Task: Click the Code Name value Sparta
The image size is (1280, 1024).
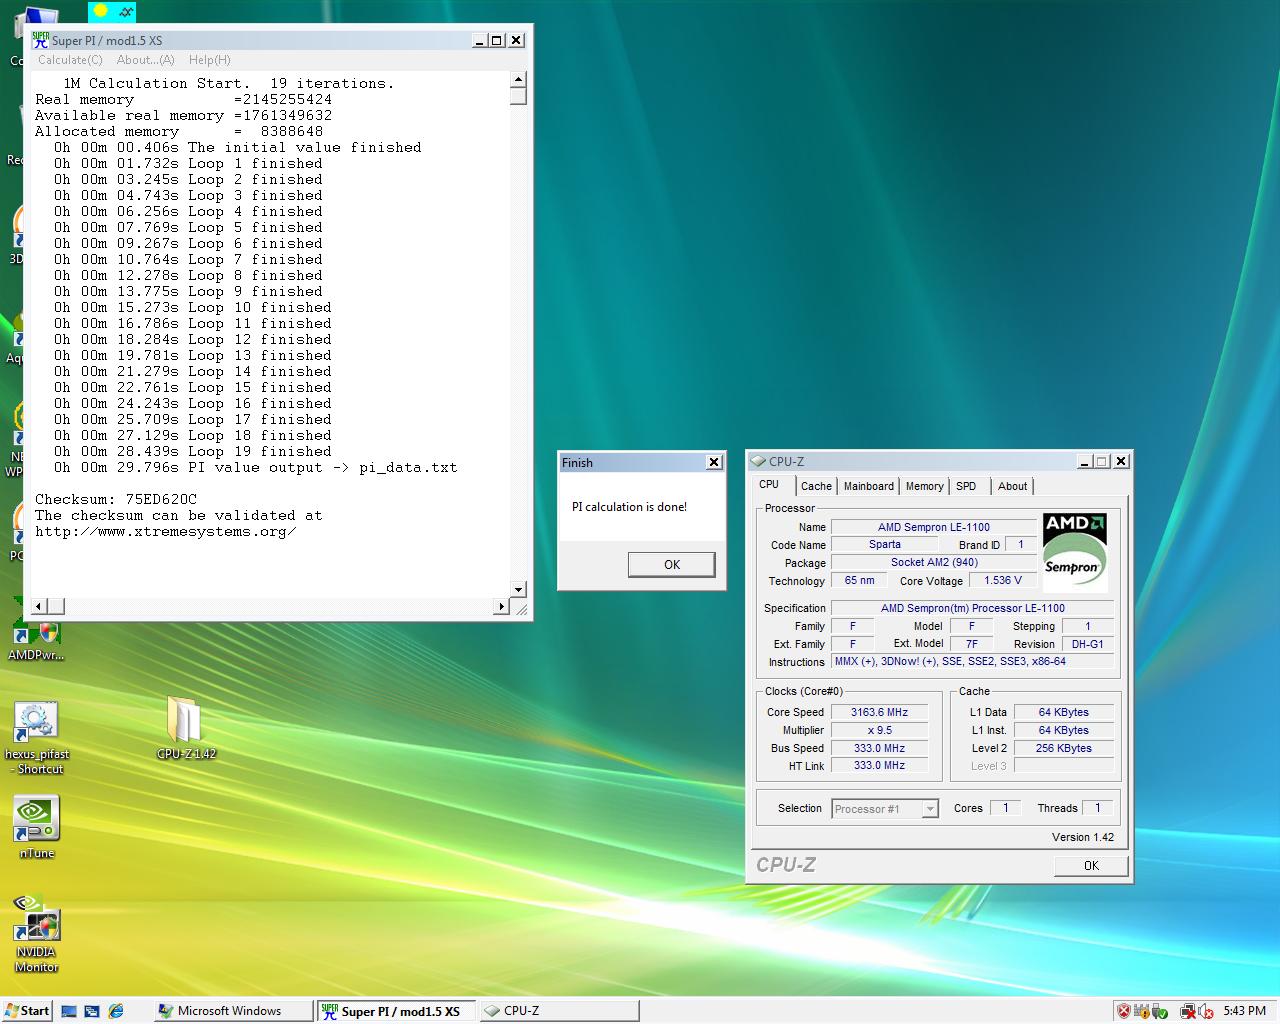Action: pos(884,545)
